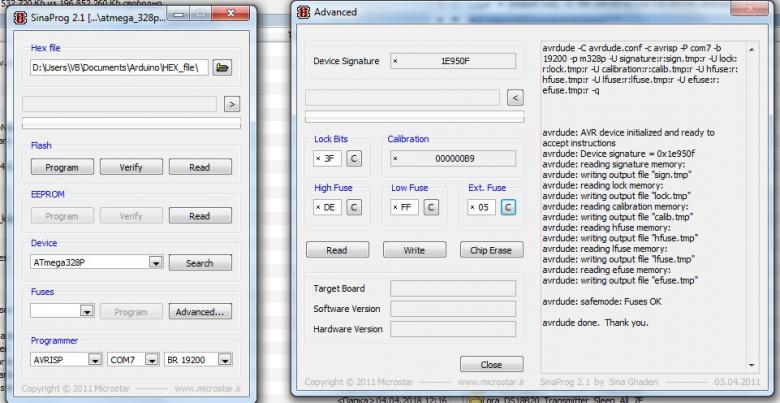Click the status message field in Advanced window
Image resolution: width=780 pixels, height=403 pixels.
[402, 98]
